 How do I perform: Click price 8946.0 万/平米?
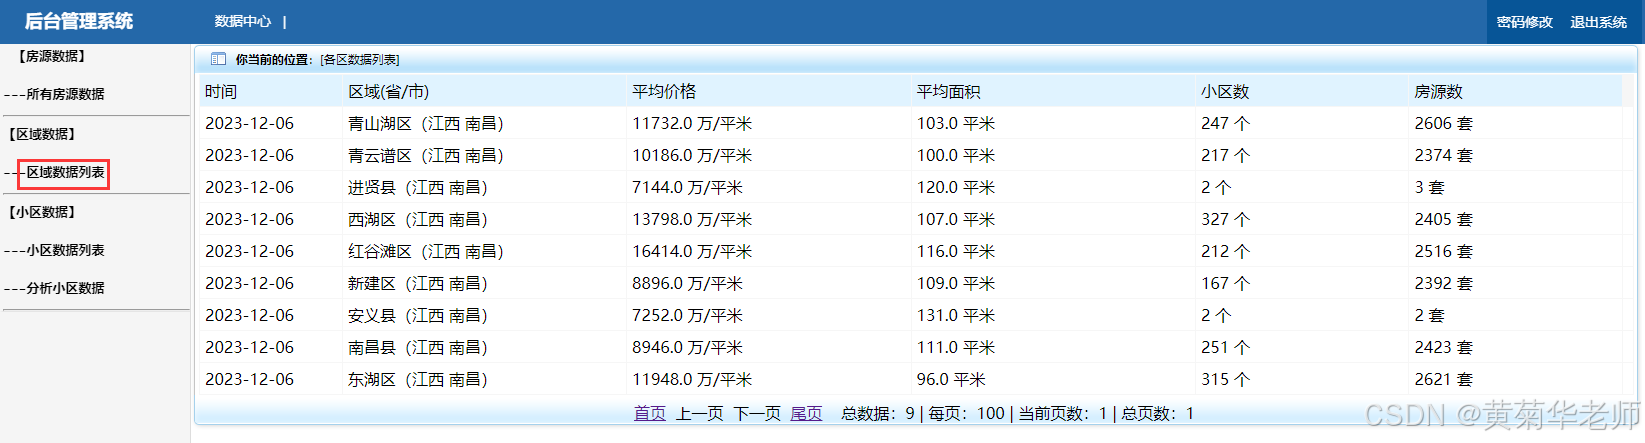point(687,347)
